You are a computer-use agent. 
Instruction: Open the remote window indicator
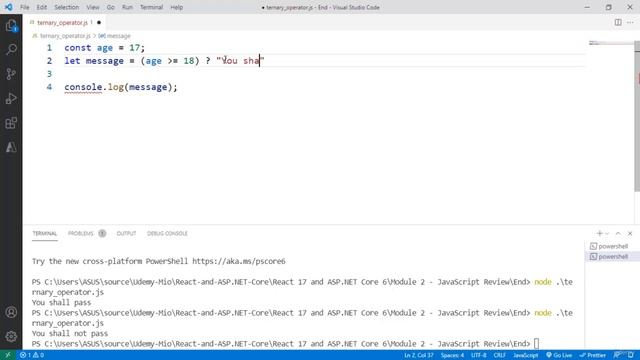click(x=8, y=355)
